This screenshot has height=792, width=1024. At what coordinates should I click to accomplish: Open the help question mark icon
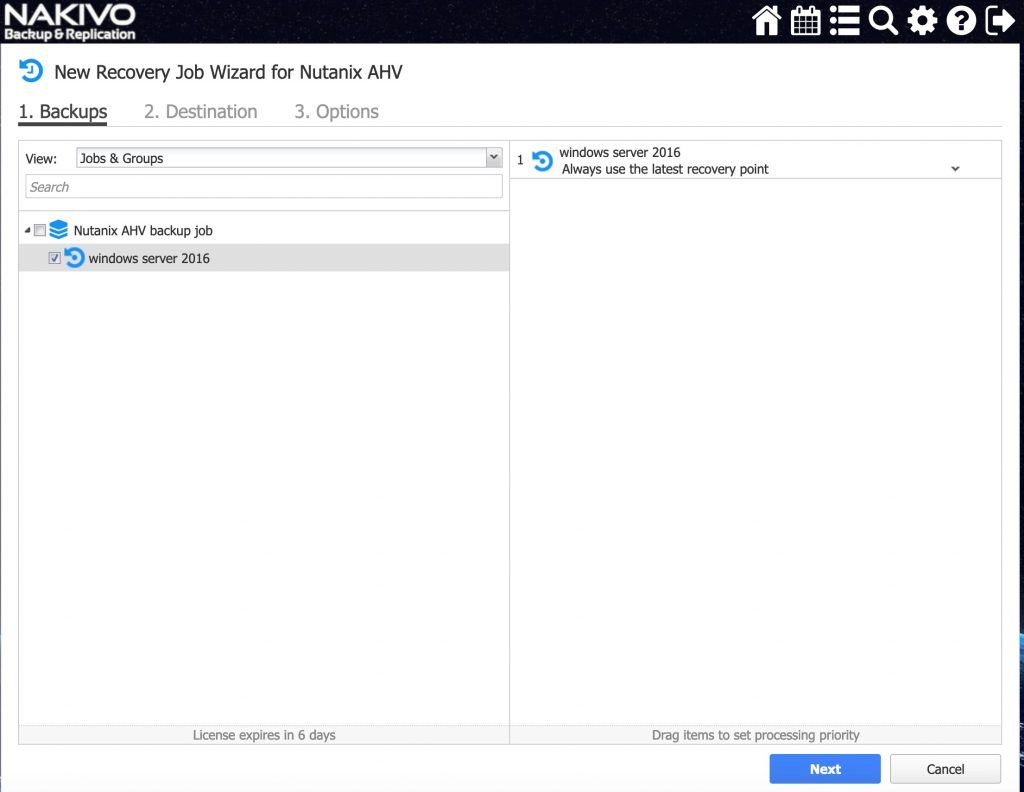coord(961,21)
